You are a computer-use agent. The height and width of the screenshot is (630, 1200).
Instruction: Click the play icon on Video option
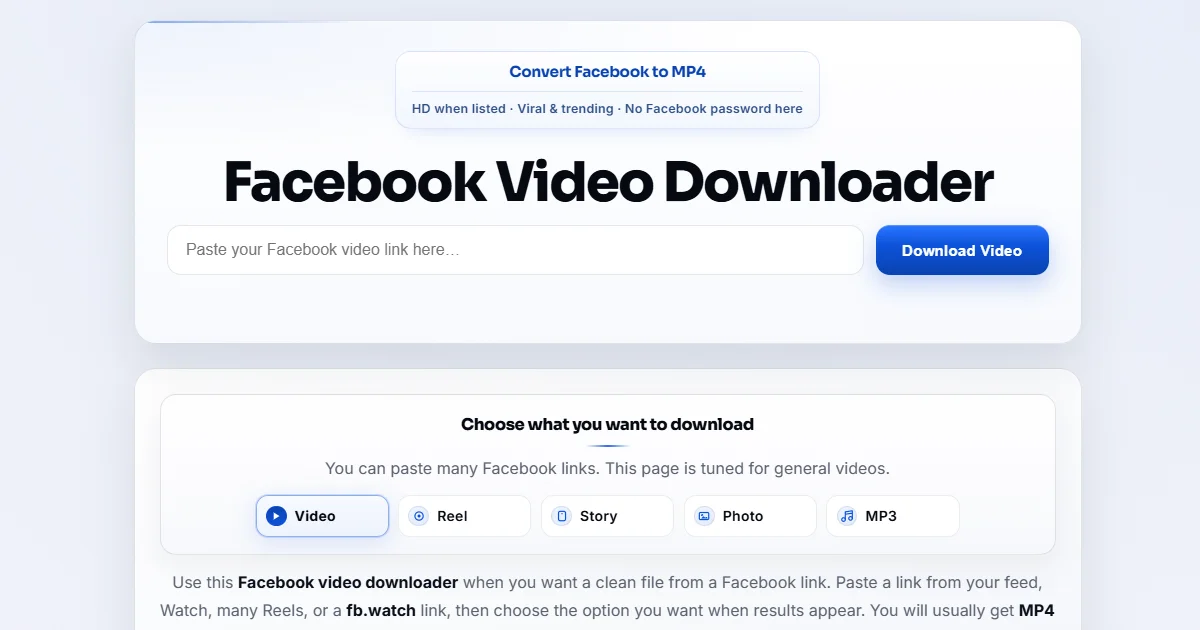(x=276, y=516)
